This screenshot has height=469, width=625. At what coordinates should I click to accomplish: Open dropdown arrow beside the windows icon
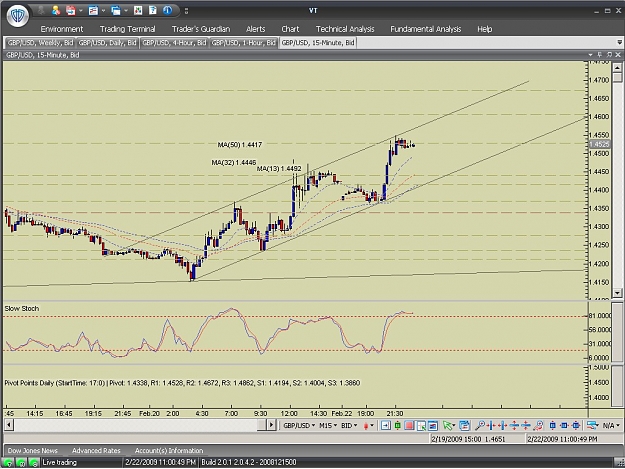[x=126, y=10]
